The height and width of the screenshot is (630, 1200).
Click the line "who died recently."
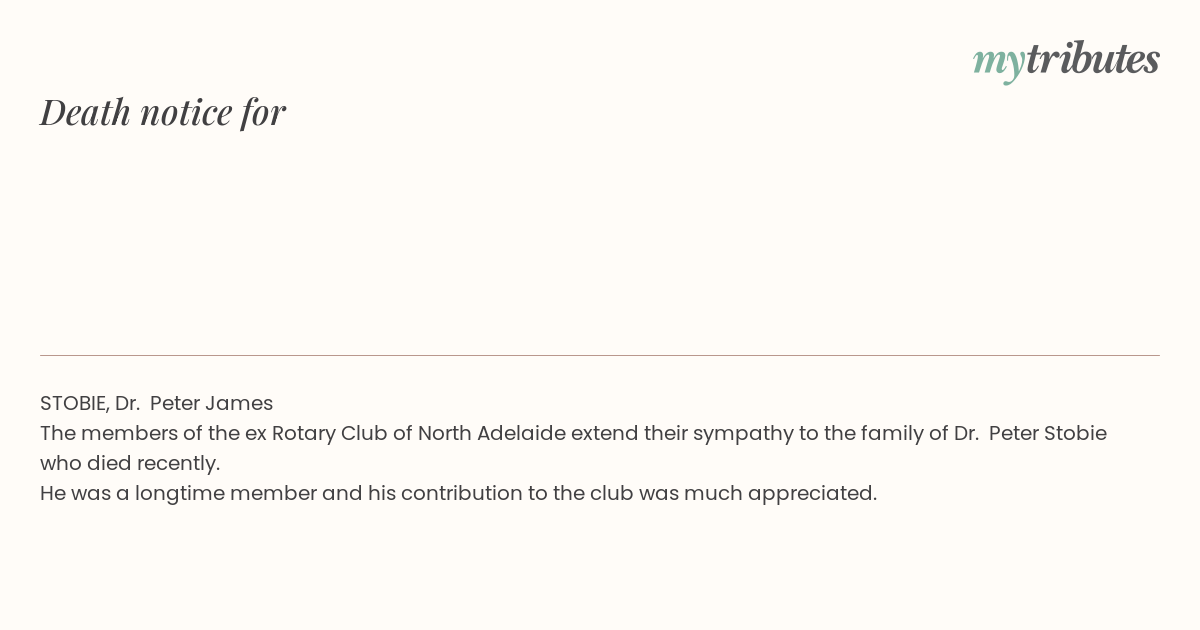(130, 463)
